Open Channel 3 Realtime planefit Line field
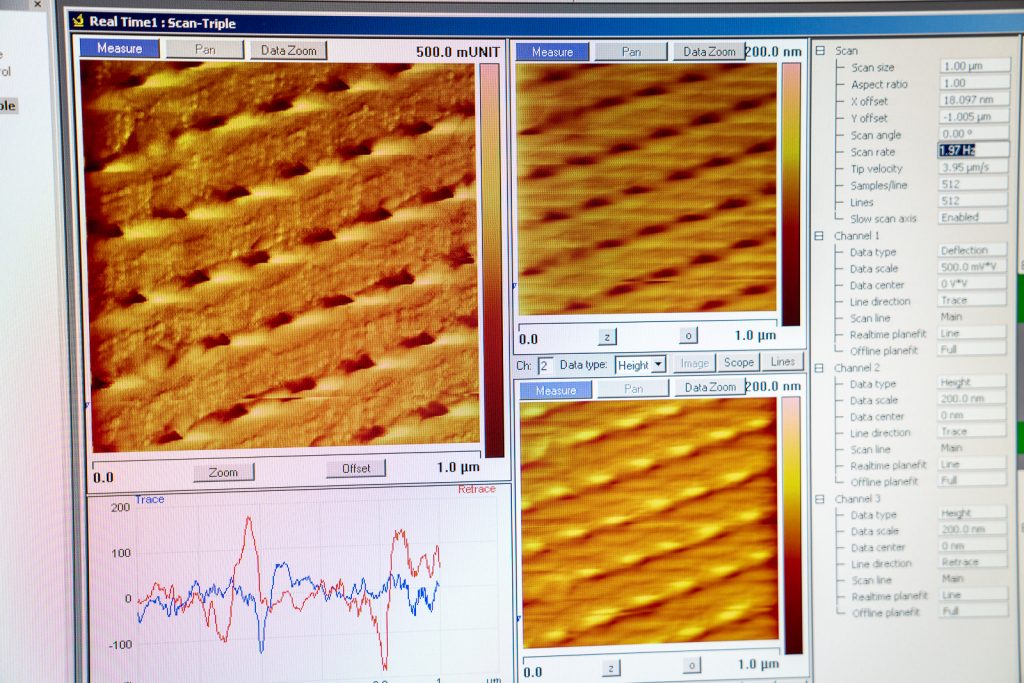The width and height of the screenshot is (1024, 683). pyautogui.click(x=974, y=595)
